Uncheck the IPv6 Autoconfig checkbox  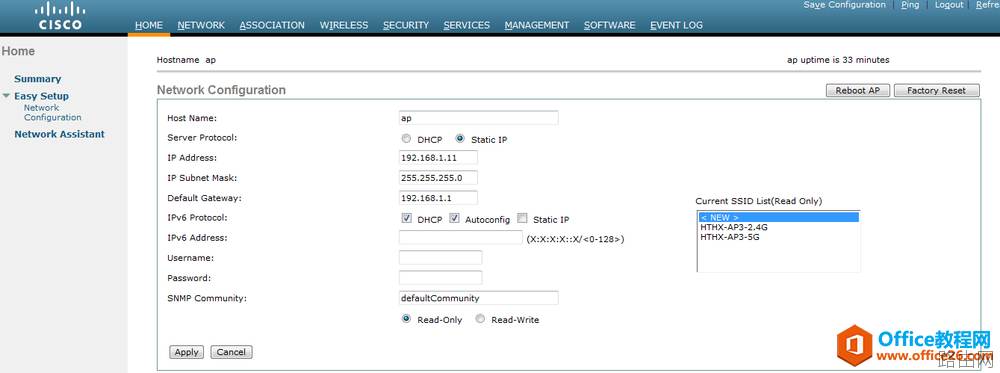[454, 218]
